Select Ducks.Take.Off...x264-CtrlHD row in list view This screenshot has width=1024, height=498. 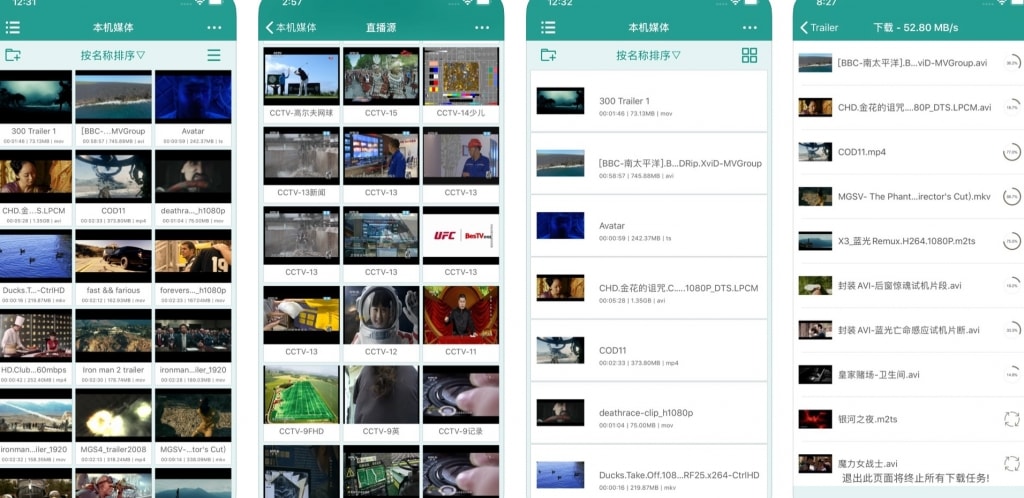[648, 471]
